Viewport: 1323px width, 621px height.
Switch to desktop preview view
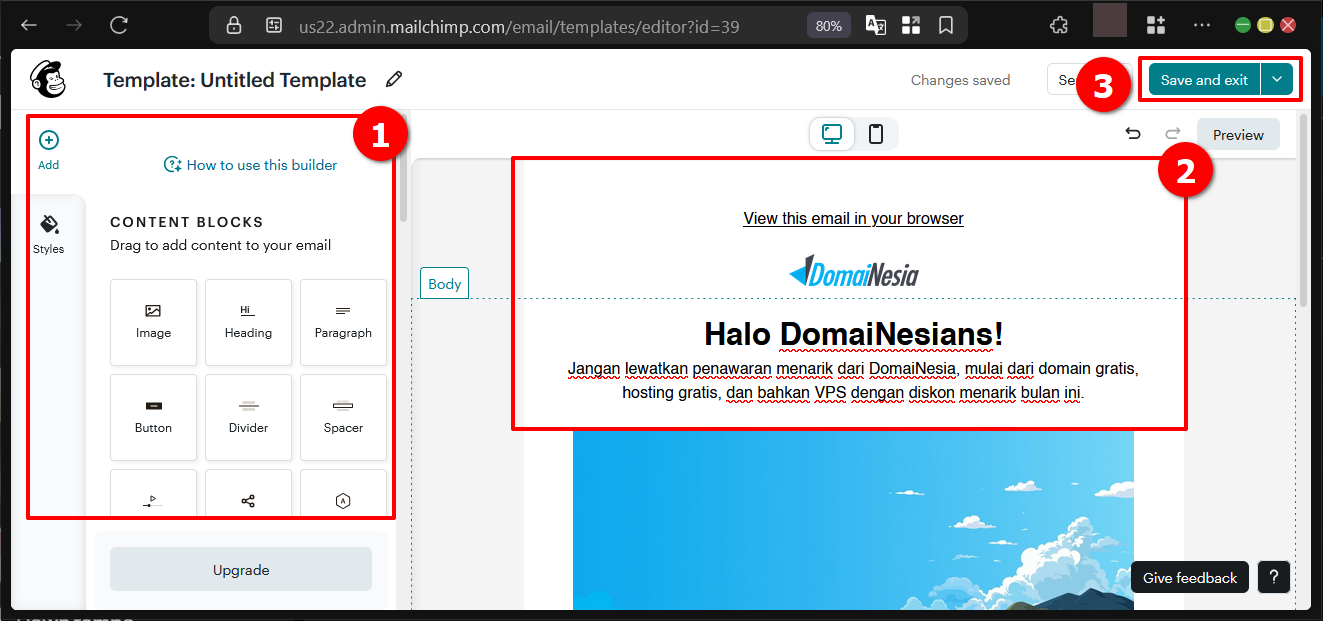point(831,133)
